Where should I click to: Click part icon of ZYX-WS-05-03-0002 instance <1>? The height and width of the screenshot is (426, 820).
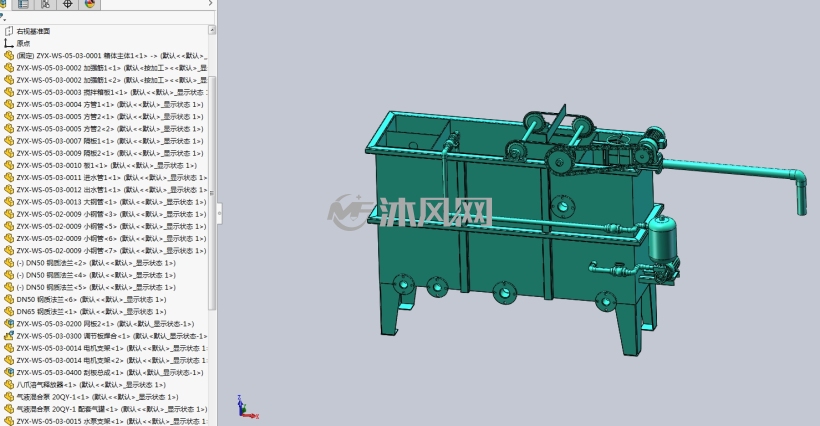pyautogui.click(x=9, y=68)
